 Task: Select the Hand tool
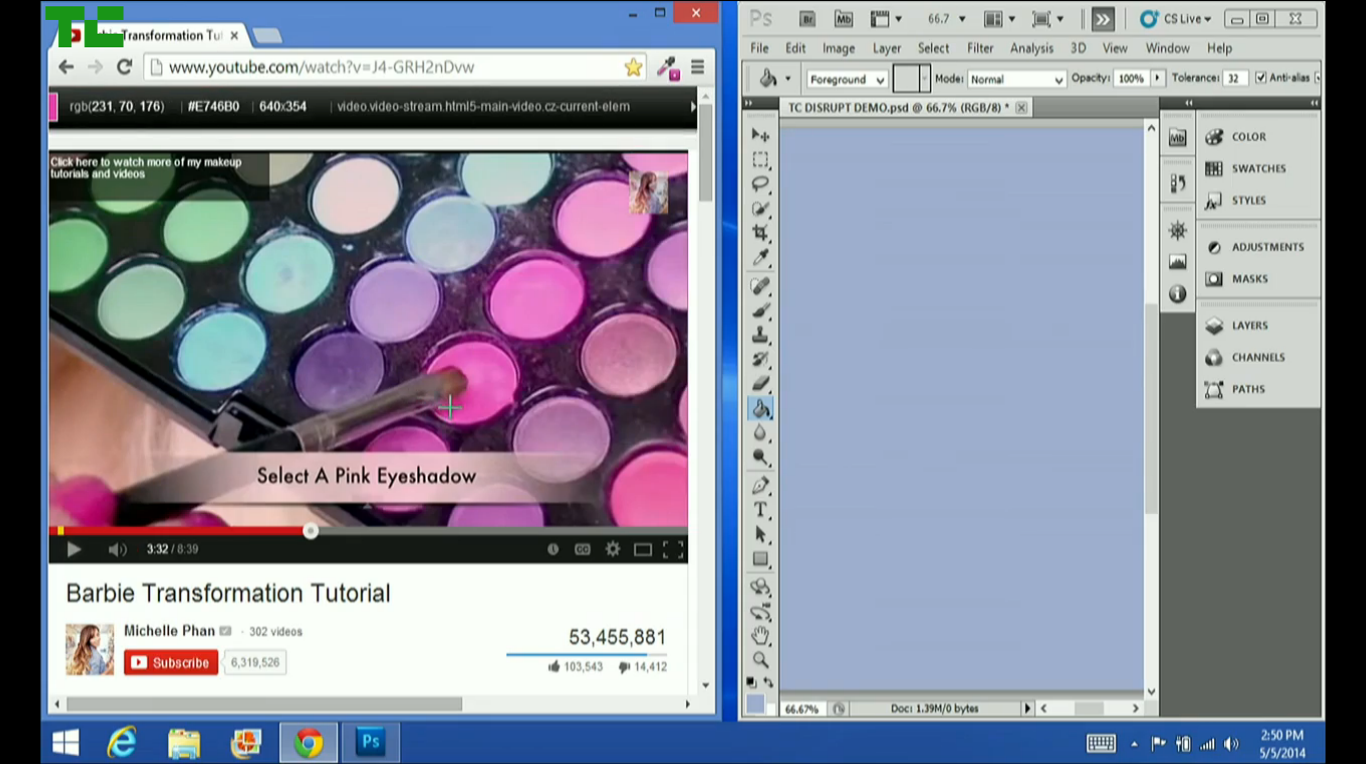[761, 636]
